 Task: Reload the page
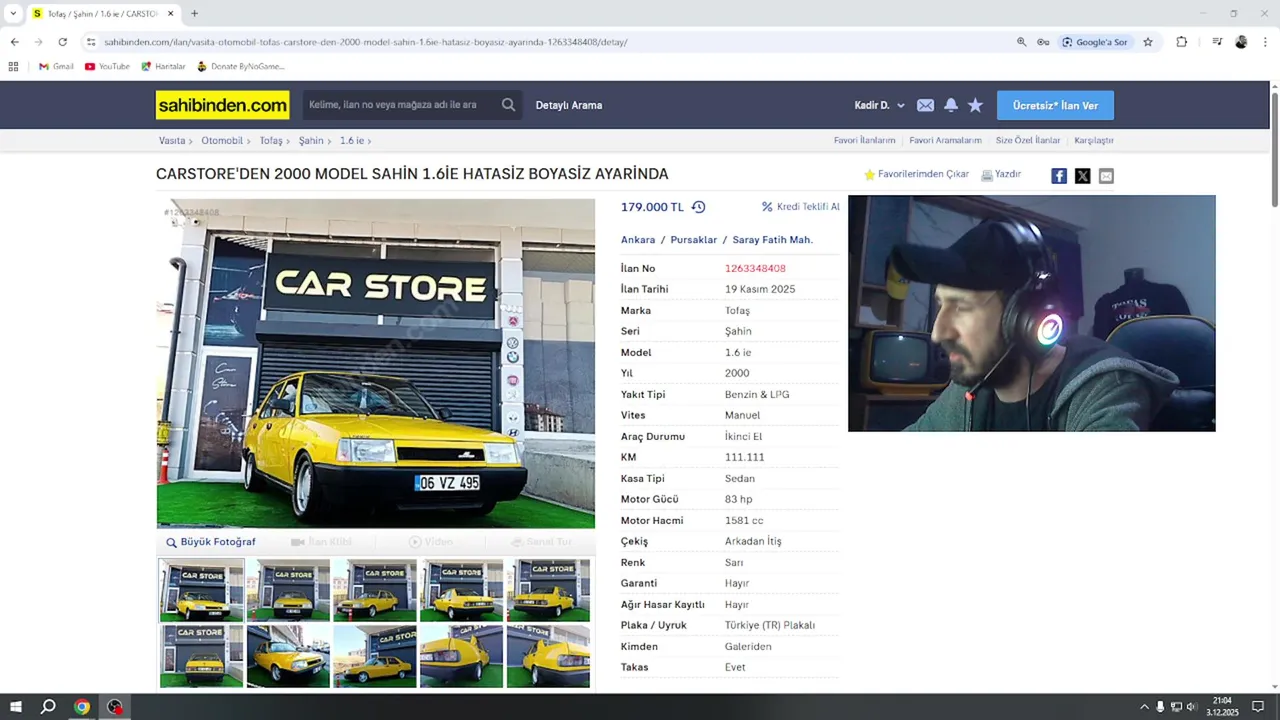click(62, 42)
